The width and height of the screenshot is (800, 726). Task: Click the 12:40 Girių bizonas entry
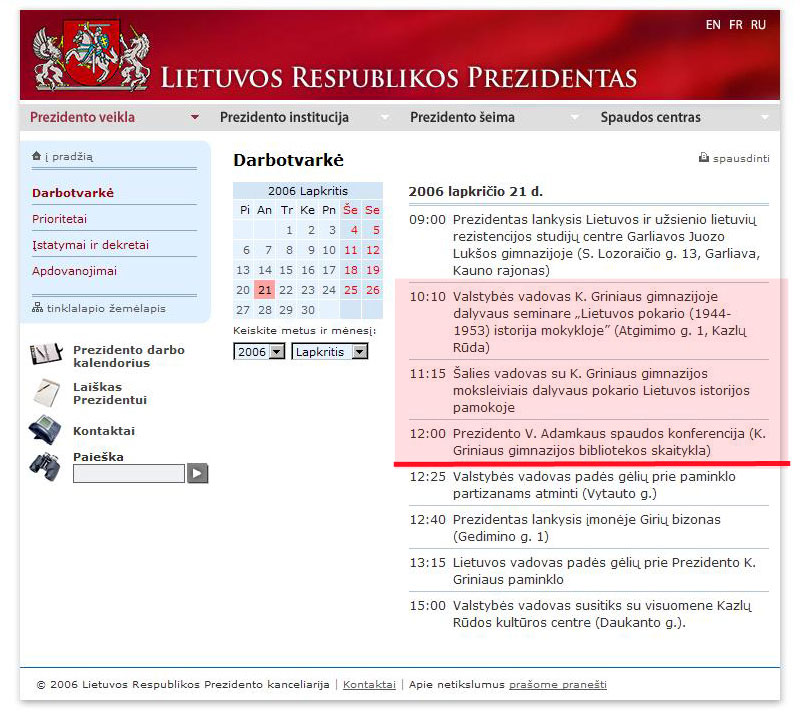tap(589, 528)
